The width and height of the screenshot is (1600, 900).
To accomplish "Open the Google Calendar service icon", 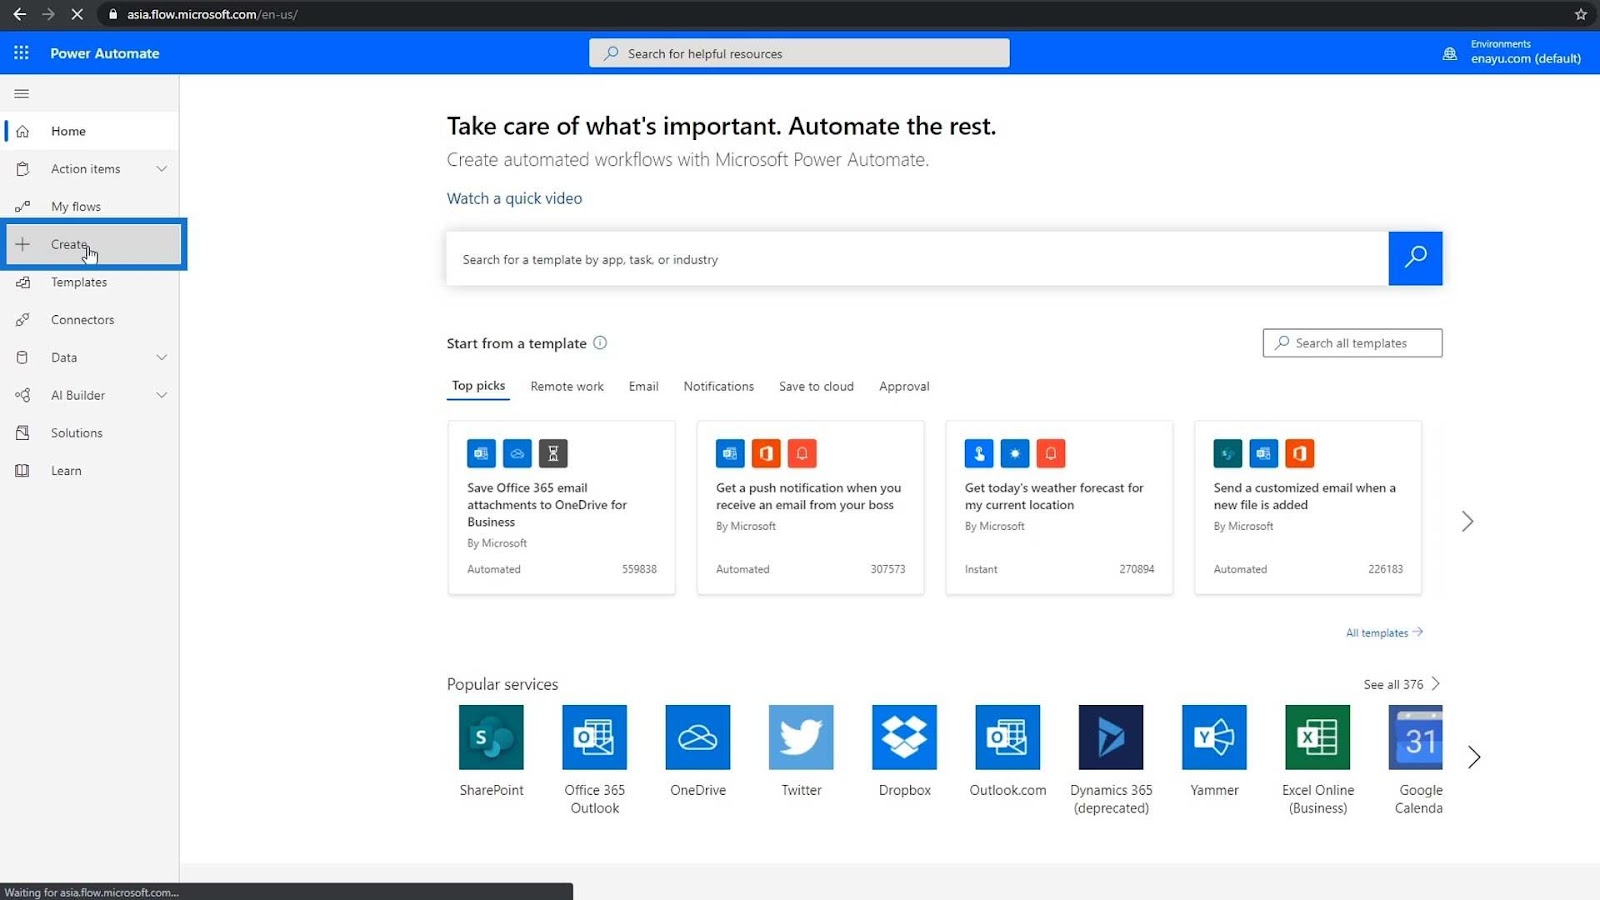I will 1416,737.
